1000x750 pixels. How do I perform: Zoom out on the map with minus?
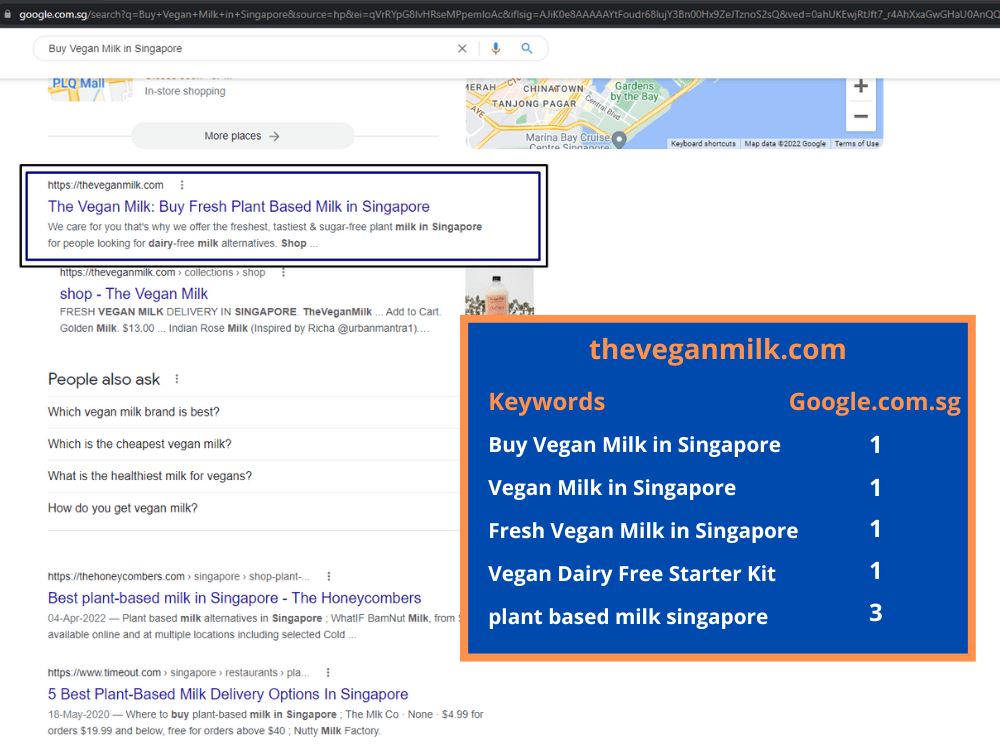(x=861, y=116)
